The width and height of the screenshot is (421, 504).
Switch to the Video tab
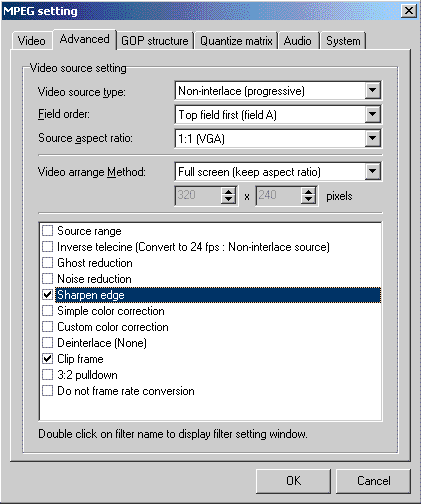[32, 41]
